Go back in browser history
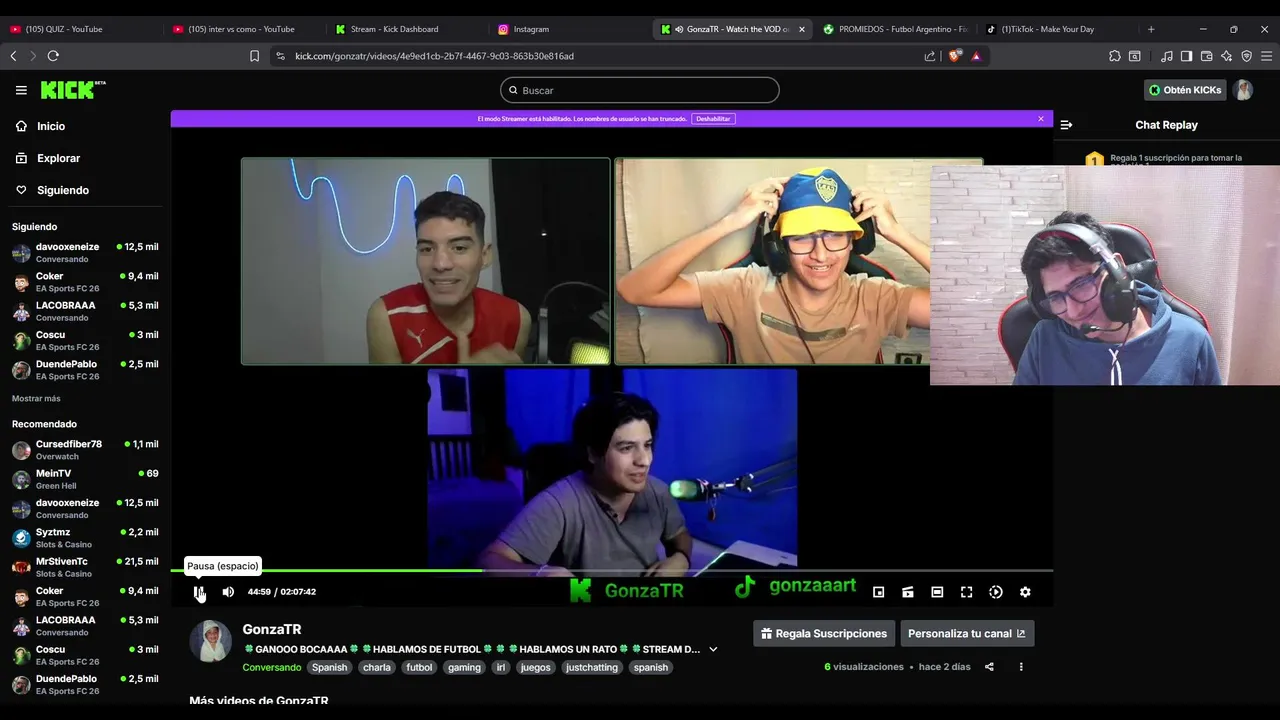Viewport: 1280px width, 720px height. pyautogui.click(x=13, y=56)
